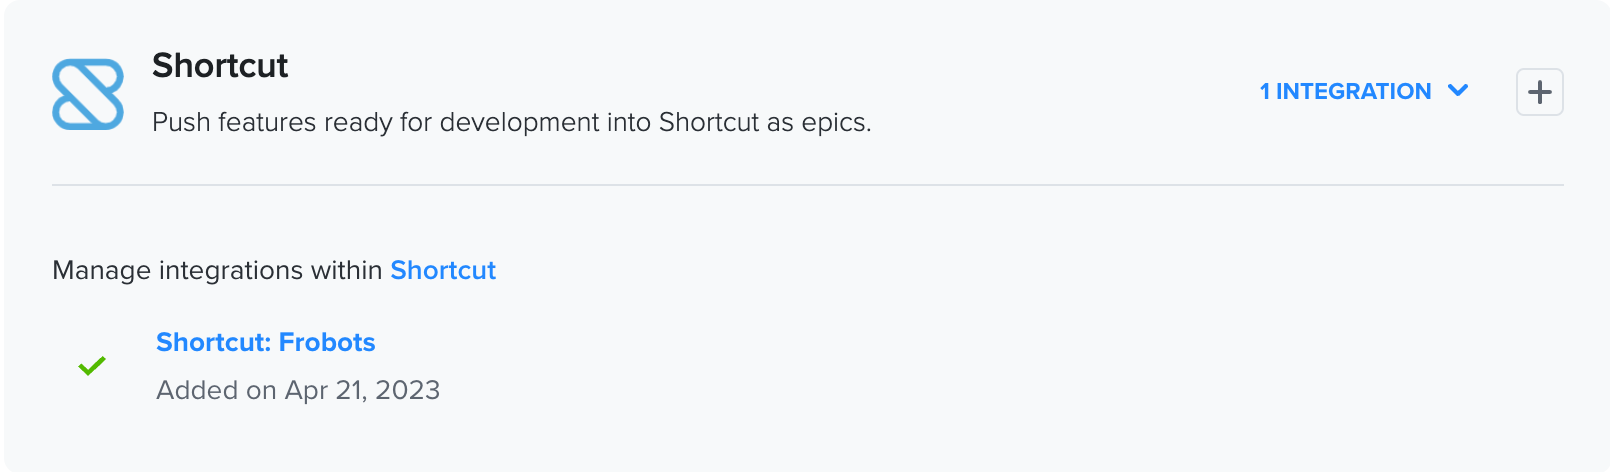The height and width of the screenshot is (472, 1610).
Task: Click the Added on Apr 21, 2023 date
Action: (x=298, y=390)
